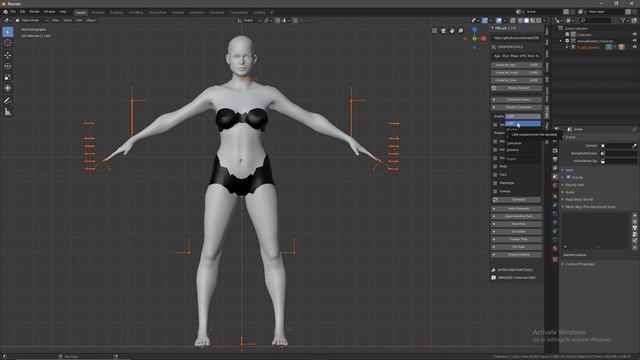Open the Automodelling Tools panel button
The image size is (640, 360).
click(516, 216)
